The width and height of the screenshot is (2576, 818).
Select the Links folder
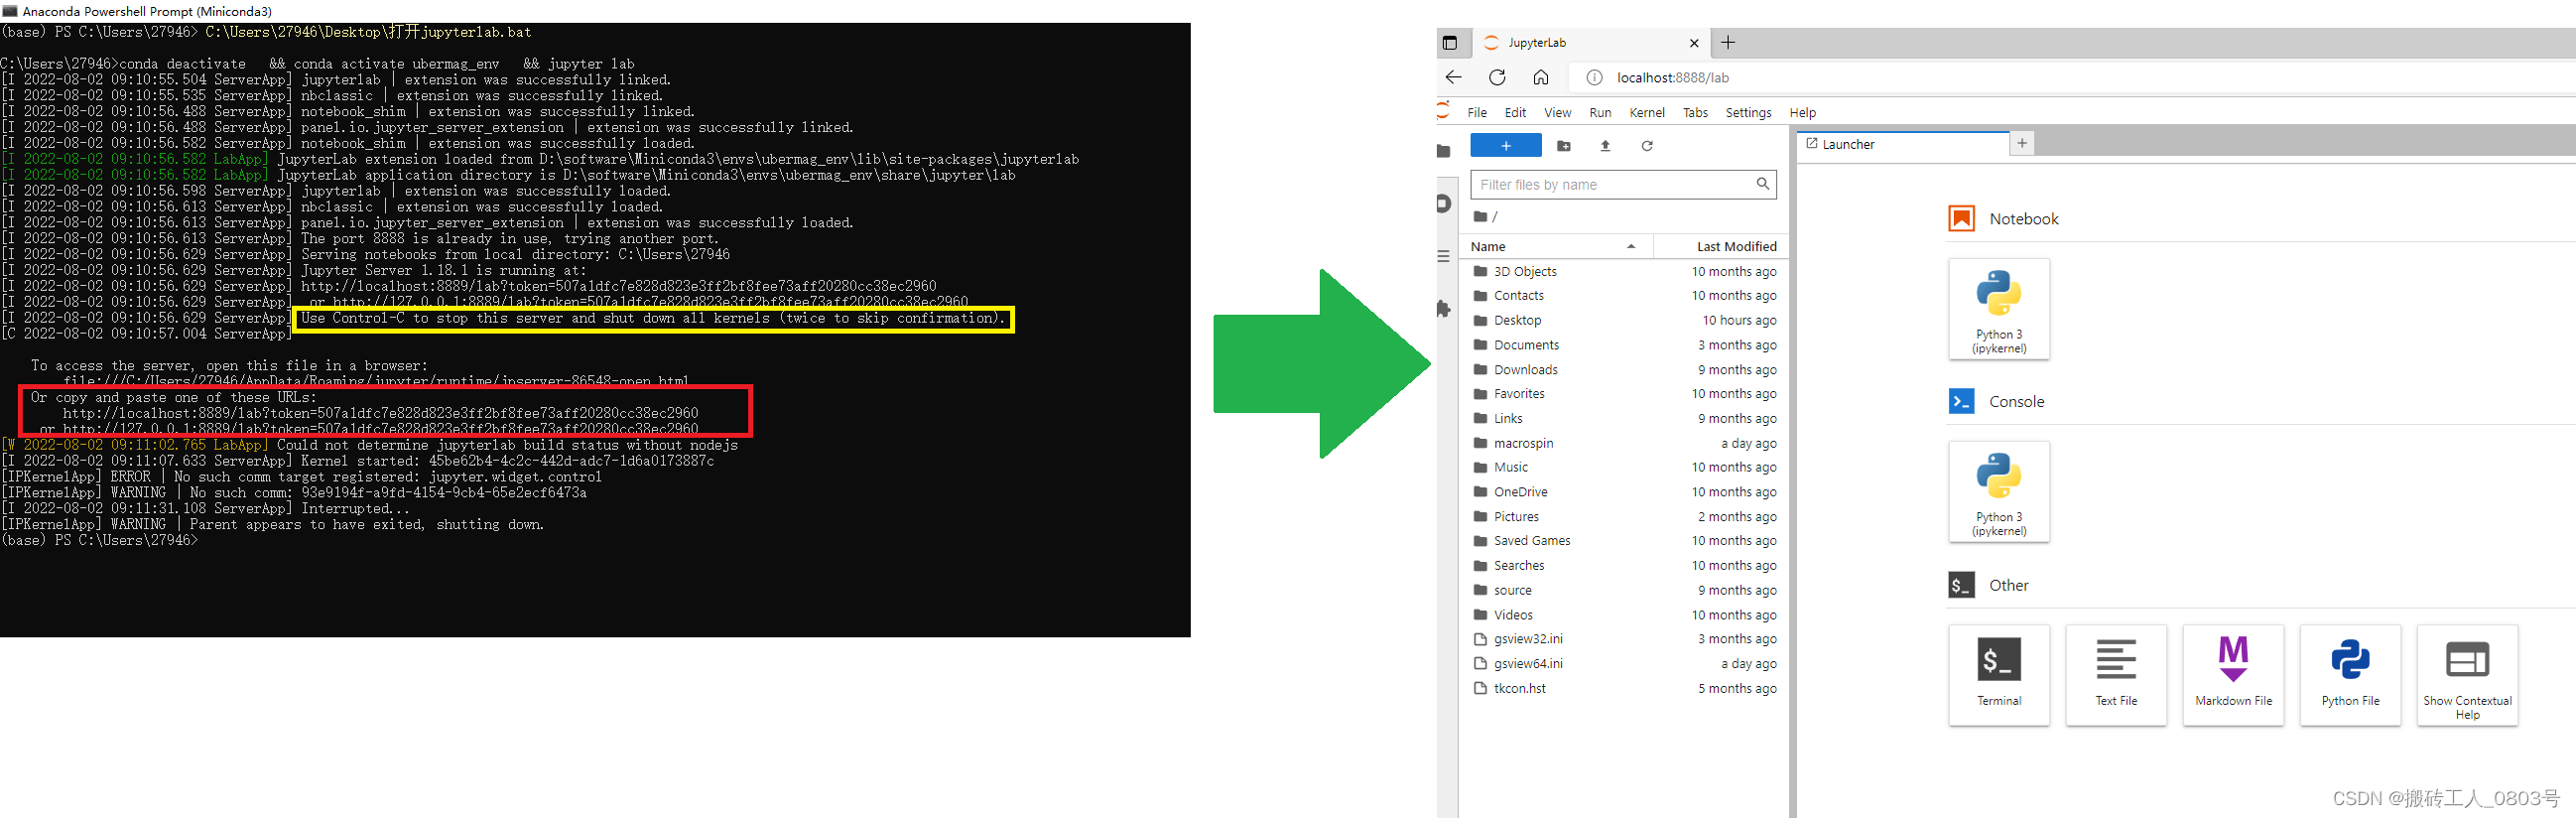(1624, 418)
